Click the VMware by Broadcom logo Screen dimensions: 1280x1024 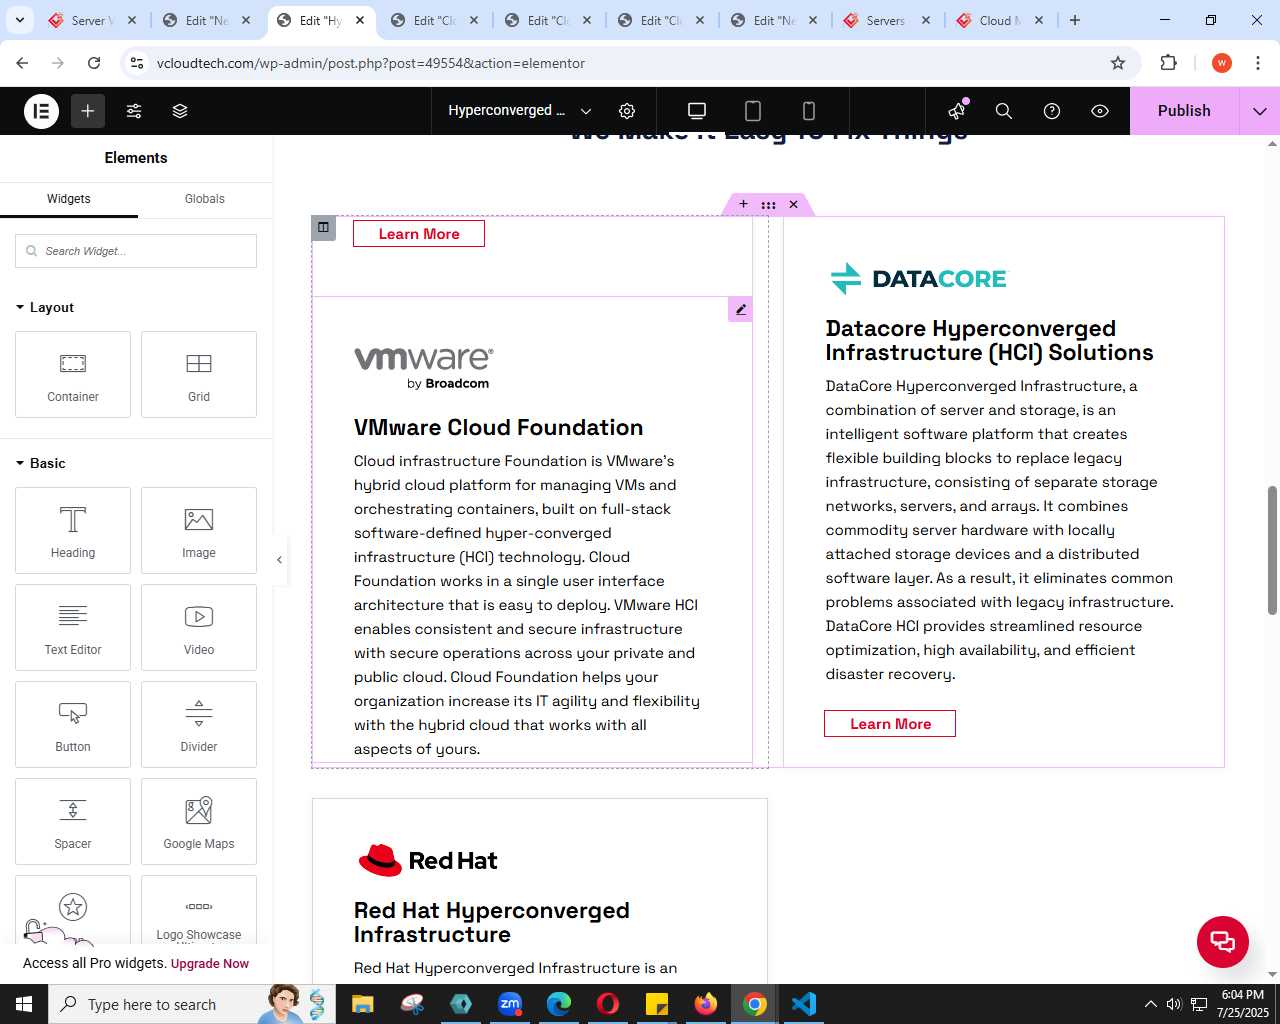[x=424, y=368]
